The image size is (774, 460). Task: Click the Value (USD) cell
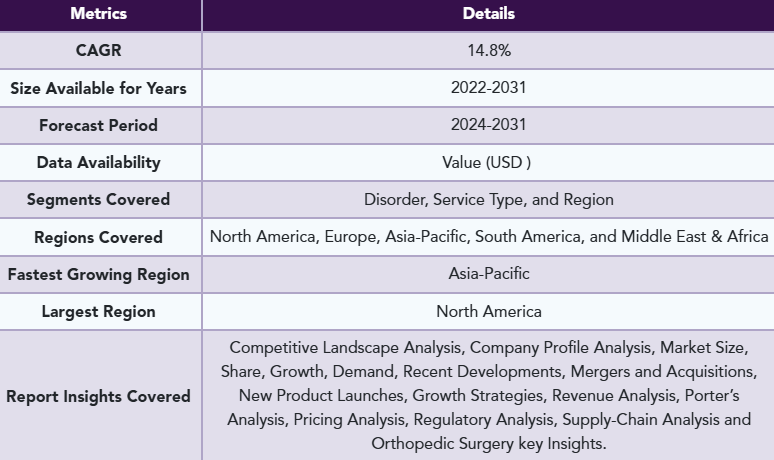(488, 162)
